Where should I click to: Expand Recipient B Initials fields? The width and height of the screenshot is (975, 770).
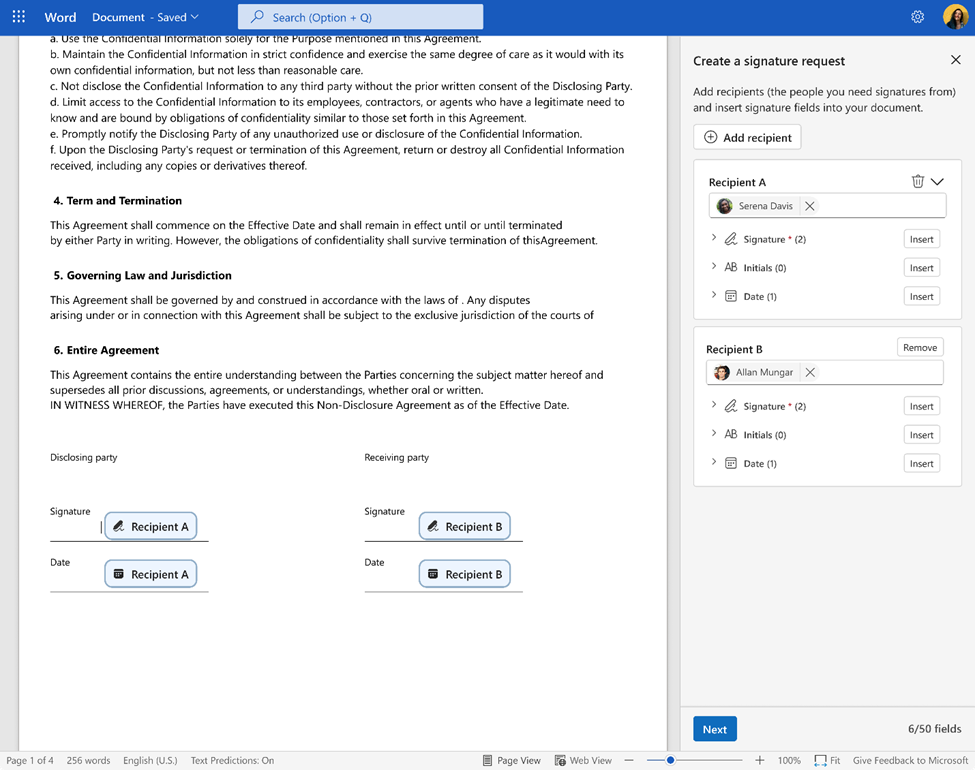[x=714, y=434]
